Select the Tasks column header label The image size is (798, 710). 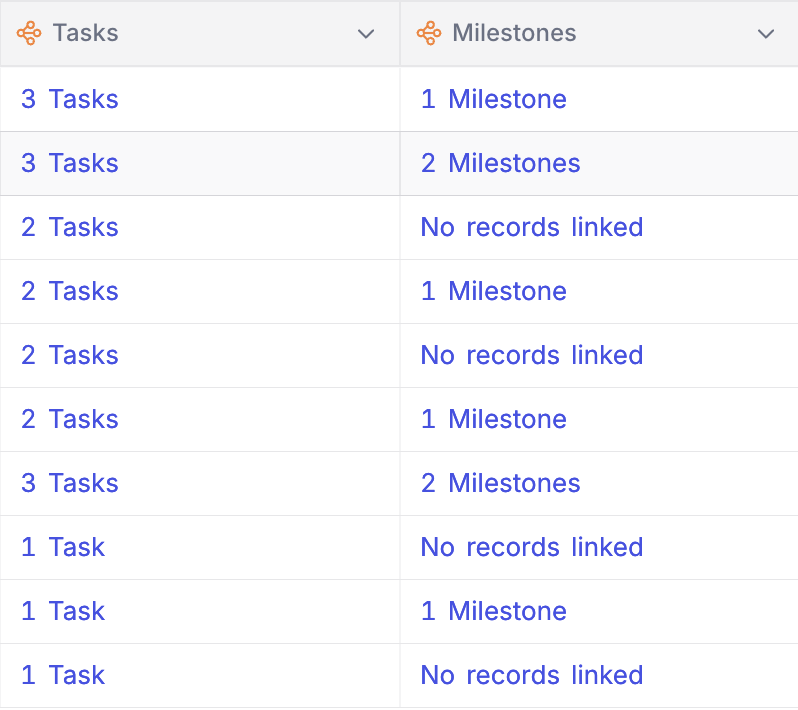coord(85,33)
